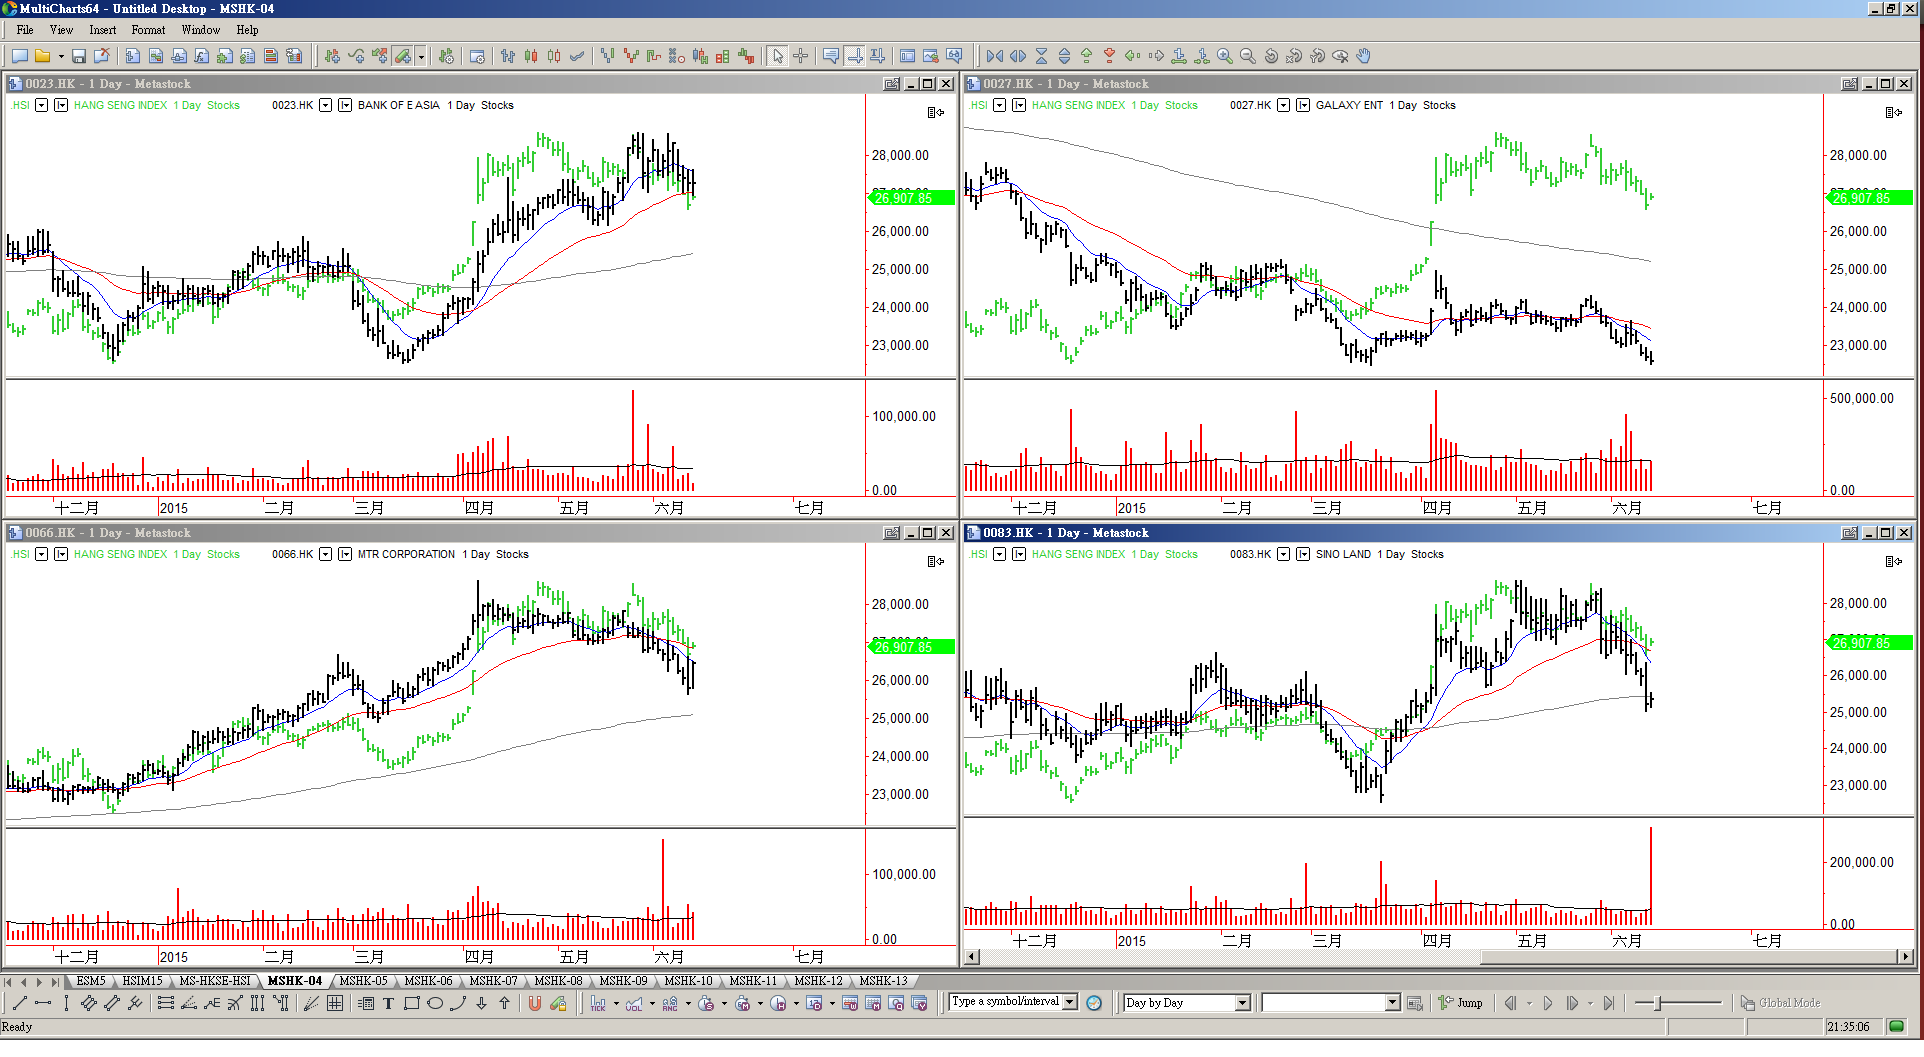This screenshot has width=1924, height=1057.
Task: Select the Zoom Out magnifier tool
Action: point(1247,56)
